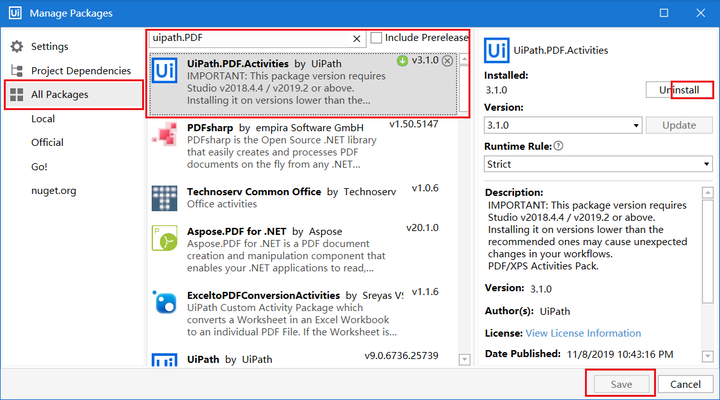Click the Project Dependencies tree icon
This screenshot has height=400, width=720.
17,71
